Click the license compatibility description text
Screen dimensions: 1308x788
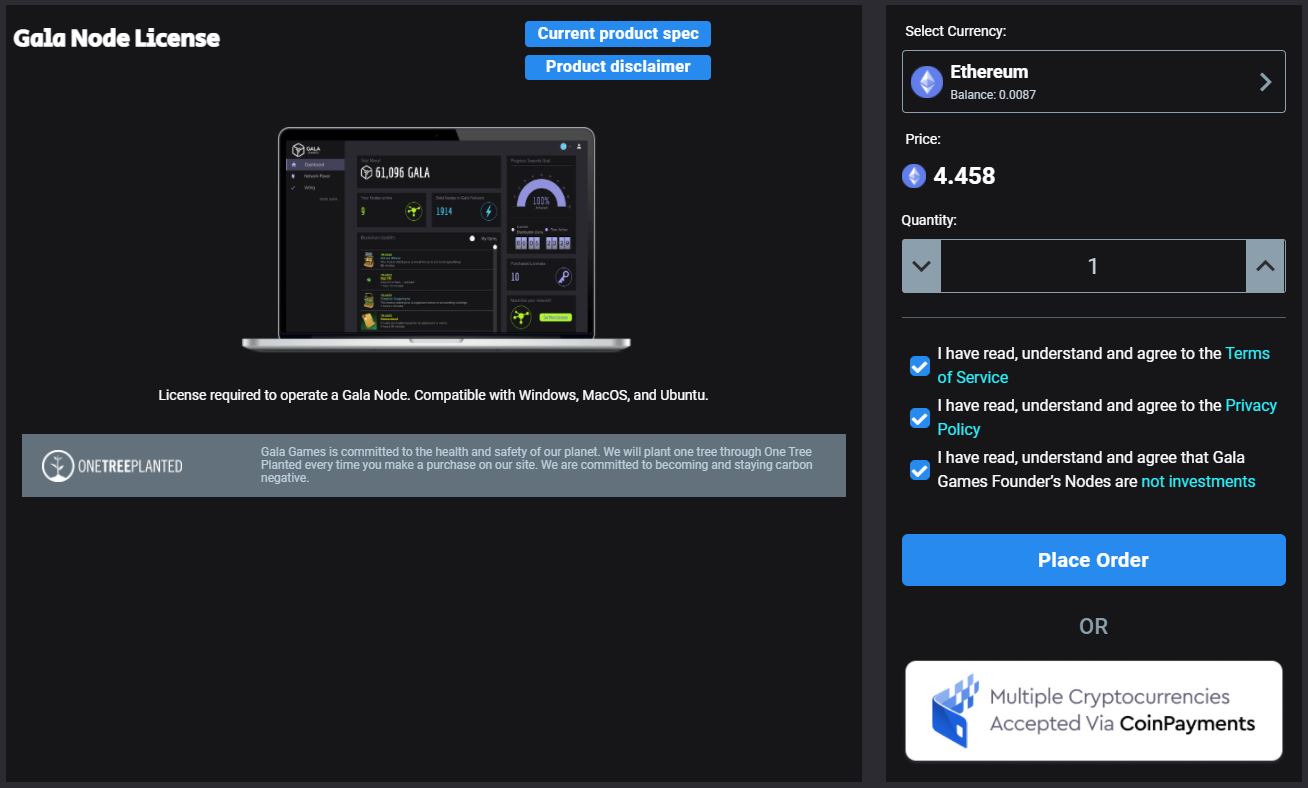433,395
